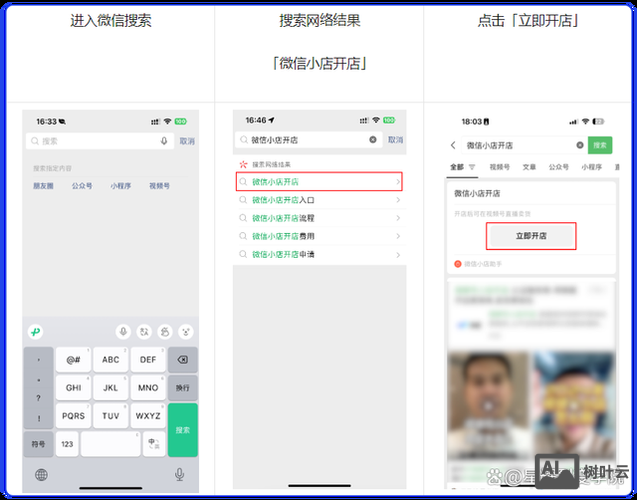This screenshot has width=637, height=500.
Task: Tap the DEF key
Action: click(x=148, y=359)
